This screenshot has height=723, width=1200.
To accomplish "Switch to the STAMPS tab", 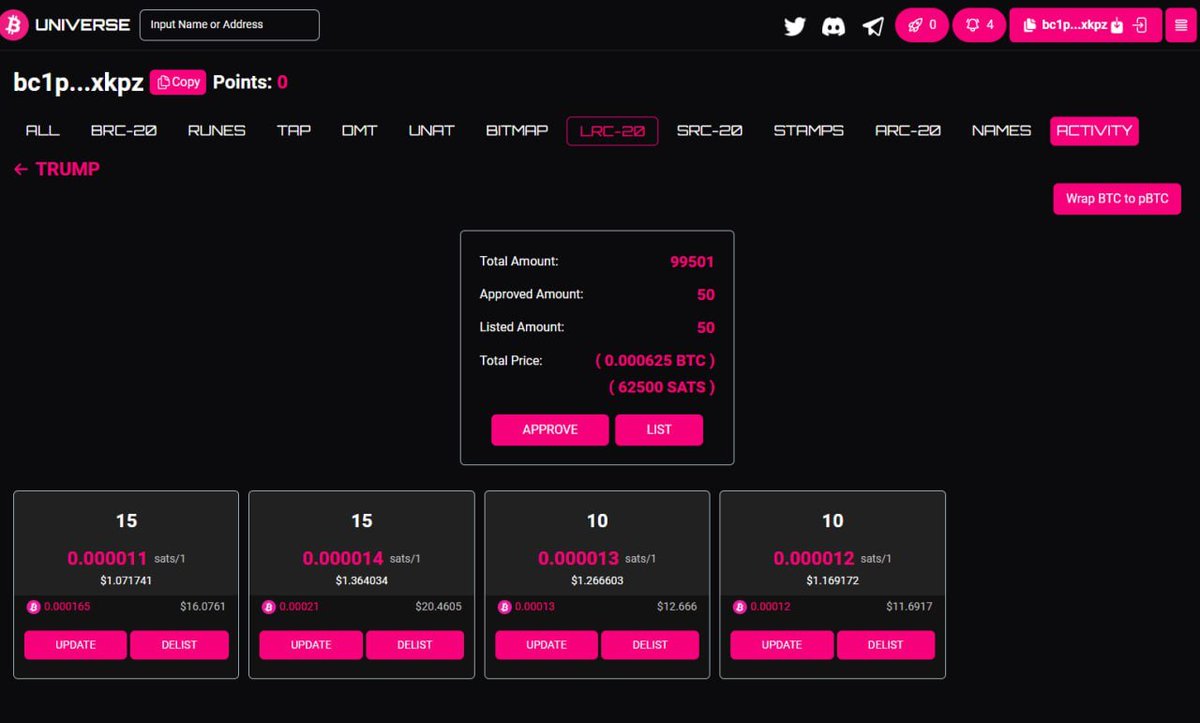I will (x=809, y=130).
